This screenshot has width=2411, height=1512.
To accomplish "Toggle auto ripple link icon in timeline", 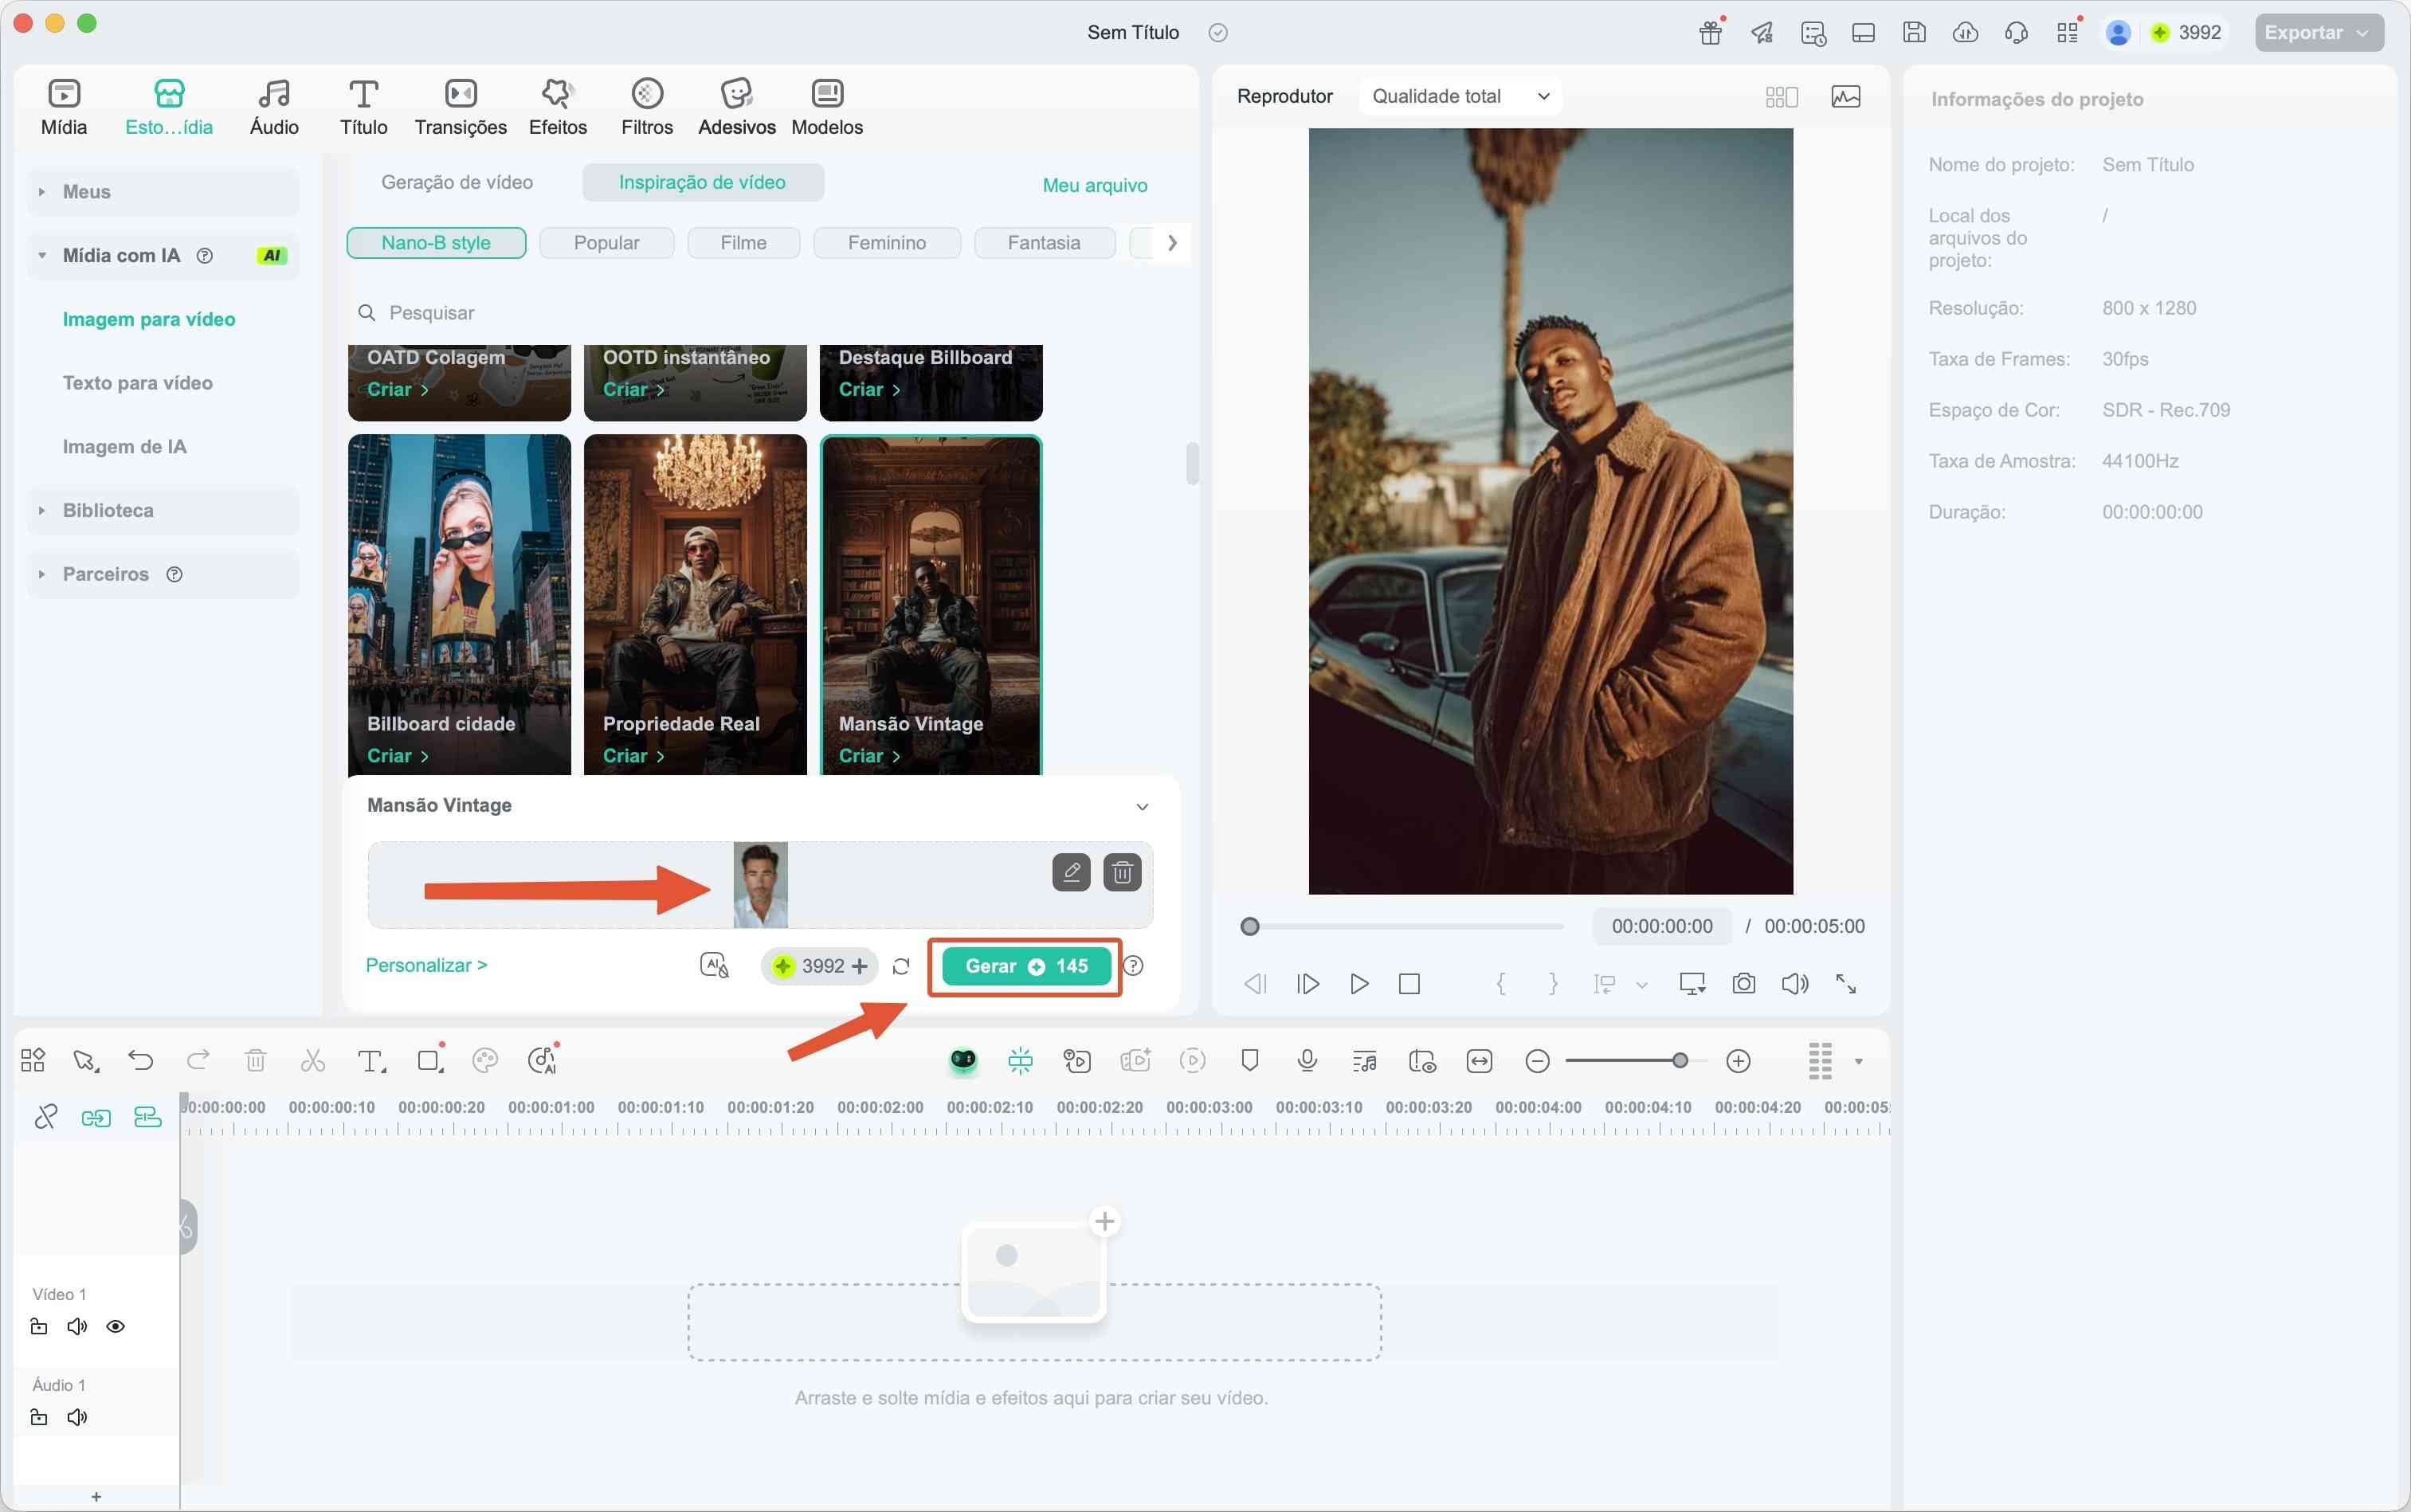I will tap(96, 1118).
